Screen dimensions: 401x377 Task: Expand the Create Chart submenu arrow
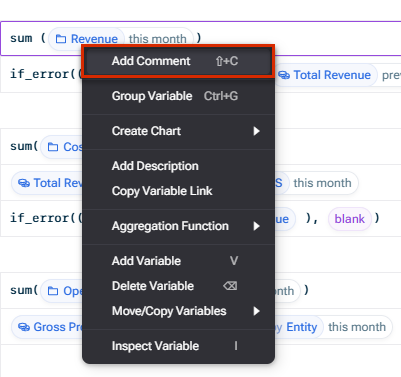point(256,131)
